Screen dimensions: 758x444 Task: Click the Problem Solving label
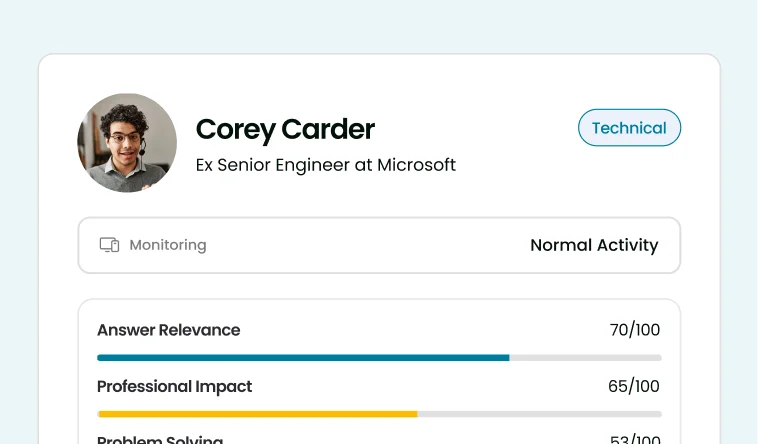point(160,439)
